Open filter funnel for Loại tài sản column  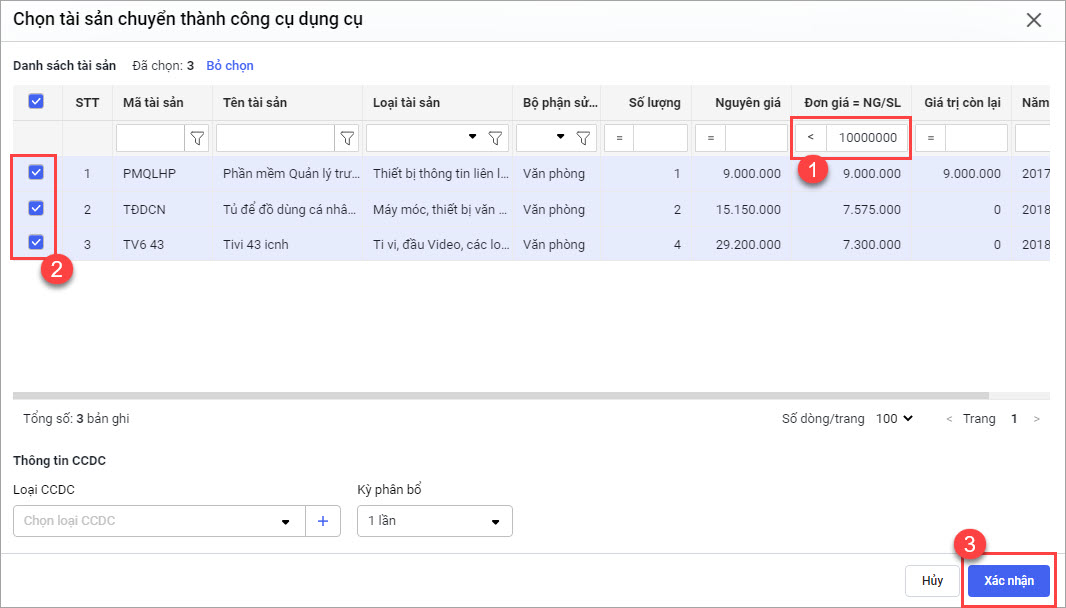pos(495,138)
